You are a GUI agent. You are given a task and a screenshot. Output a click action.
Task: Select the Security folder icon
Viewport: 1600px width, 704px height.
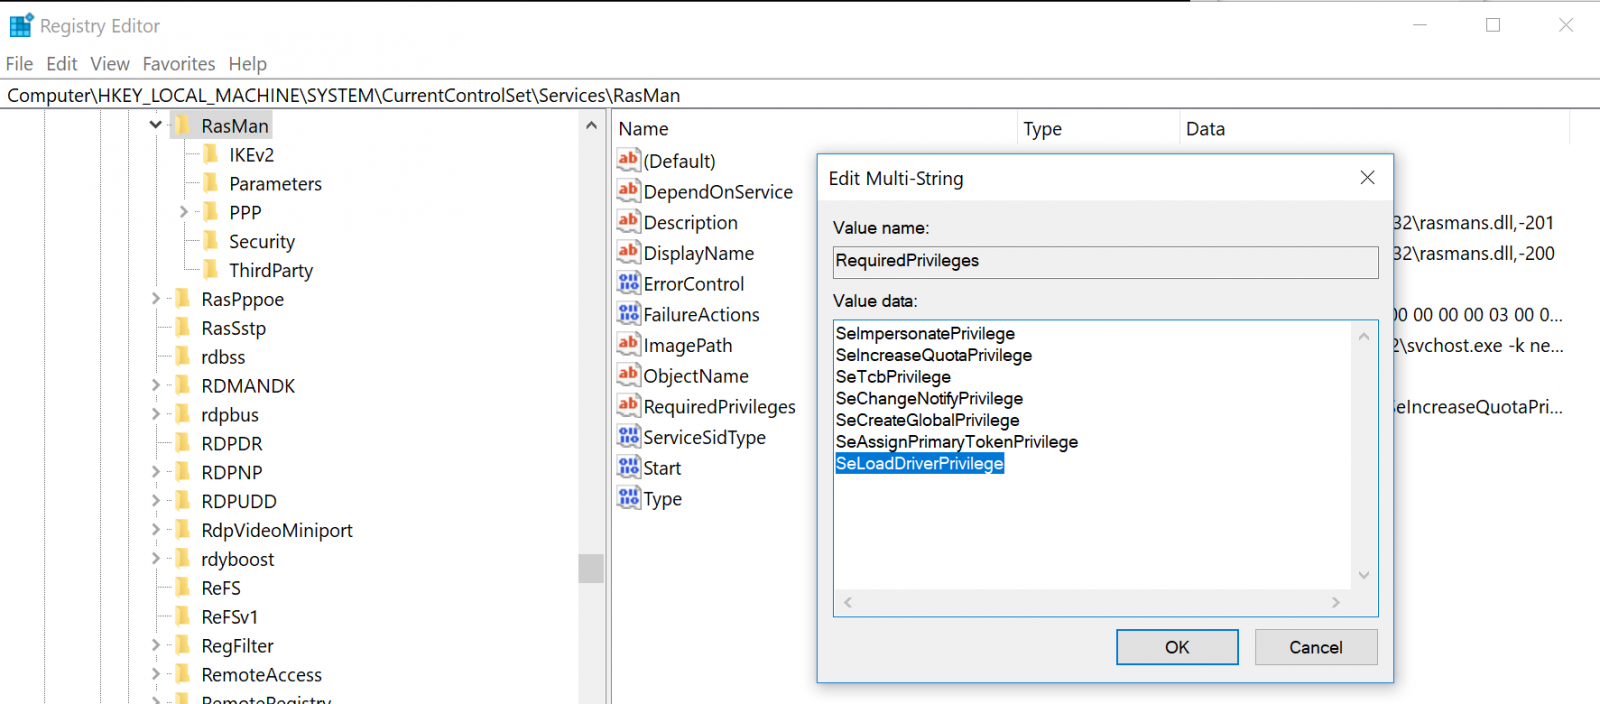click(x=211, y=241)
